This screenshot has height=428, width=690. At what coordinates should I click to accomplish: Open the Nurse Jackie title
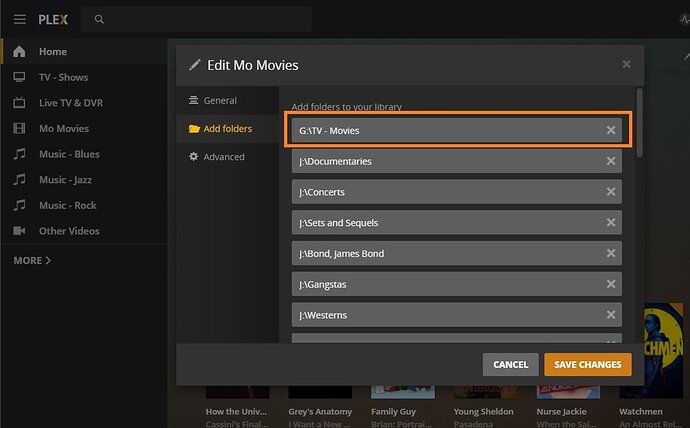click(x=562, y=412)
